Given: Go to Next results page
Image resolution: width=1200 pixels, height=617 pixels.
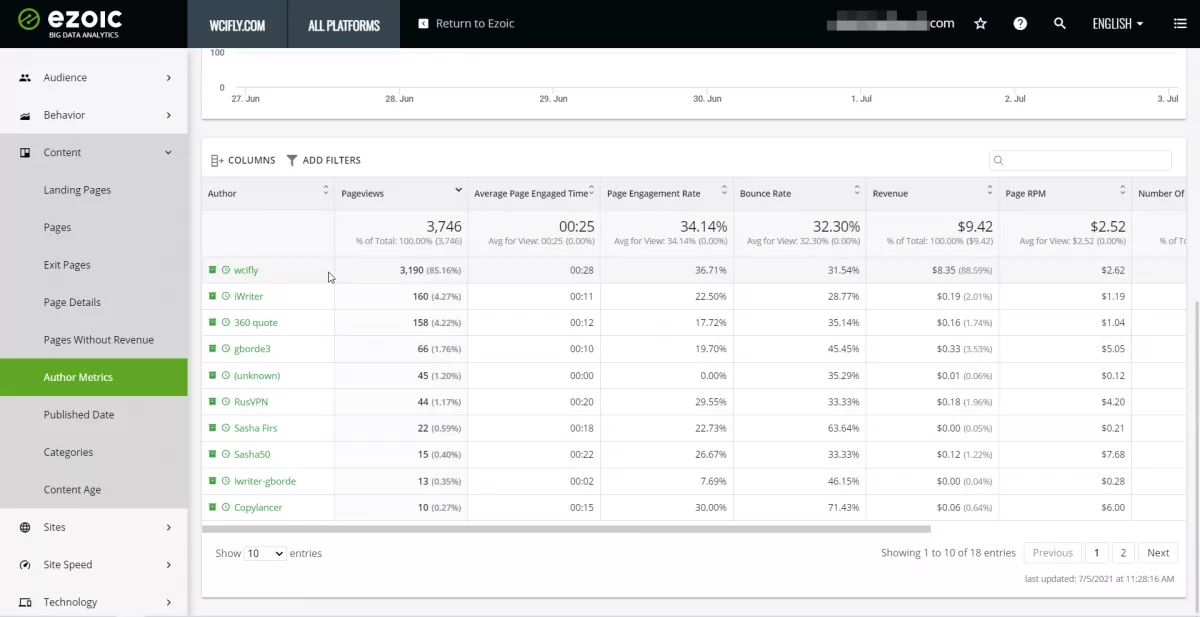Looking at the screenshot, I should point(1158,553).
